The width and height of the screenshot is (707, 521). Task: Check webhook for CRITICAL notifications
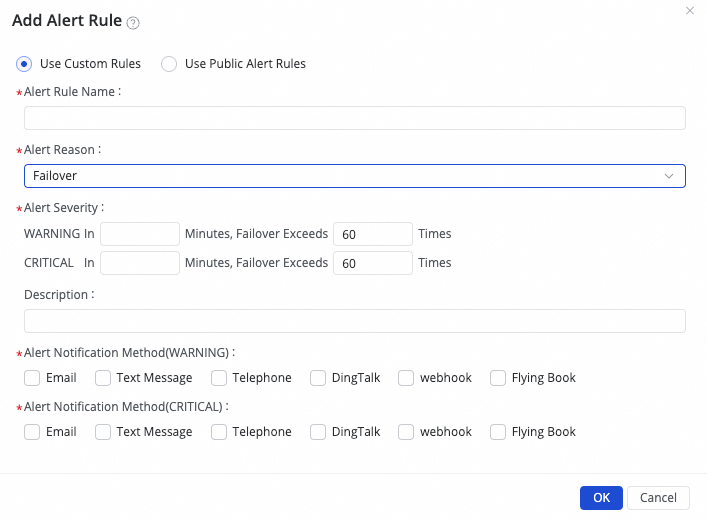click(406, 432)
